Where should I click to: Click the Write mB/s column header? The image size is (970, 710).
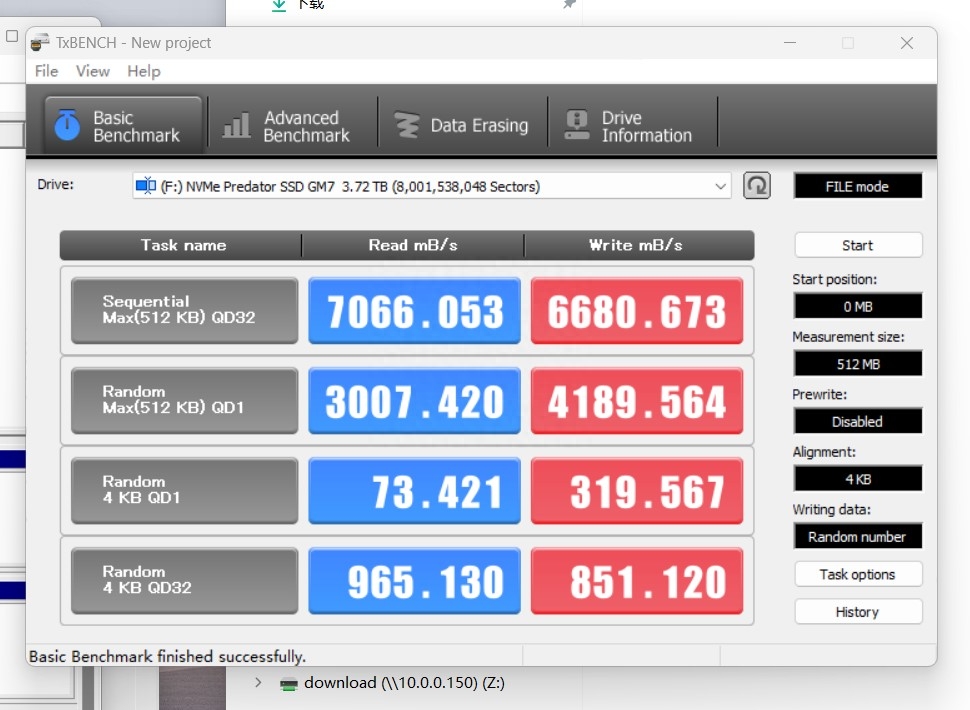pyautogui.click(x=638, y=245)
